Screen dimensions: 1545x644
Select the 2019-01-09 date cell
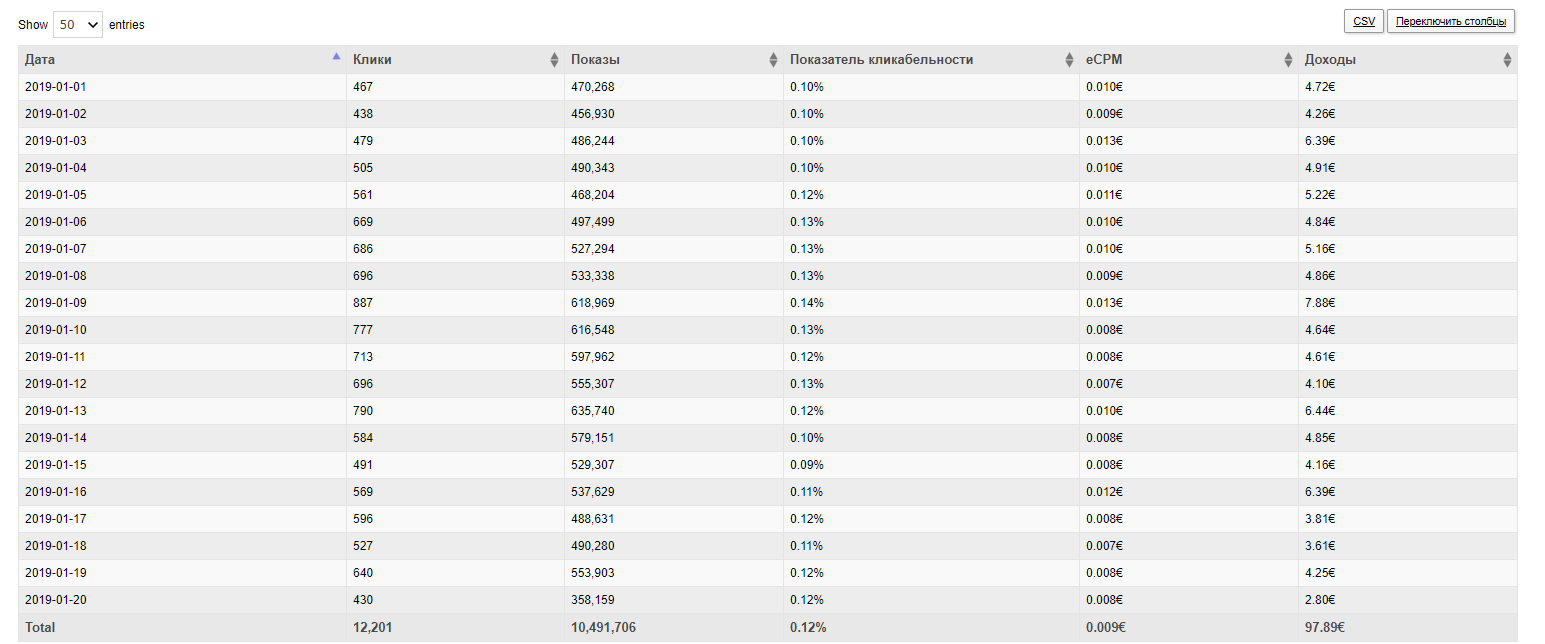[x=56, y=303]
